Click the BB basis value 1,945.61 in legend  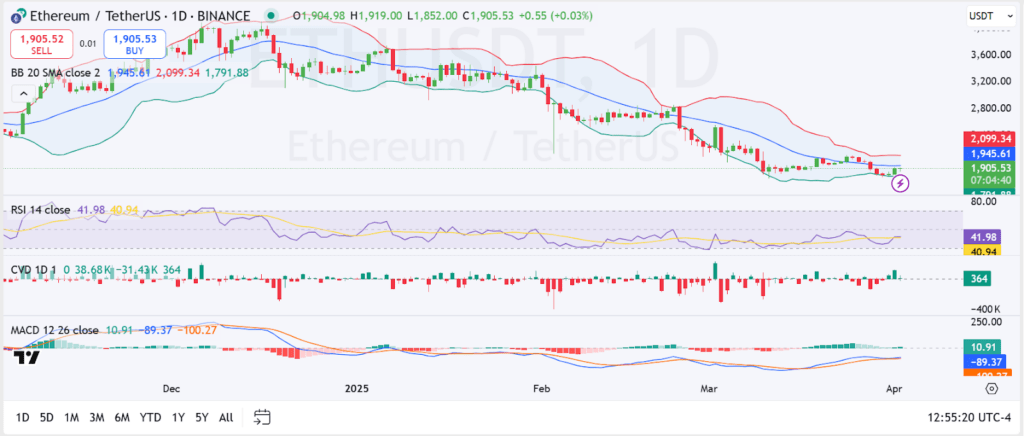129,73
